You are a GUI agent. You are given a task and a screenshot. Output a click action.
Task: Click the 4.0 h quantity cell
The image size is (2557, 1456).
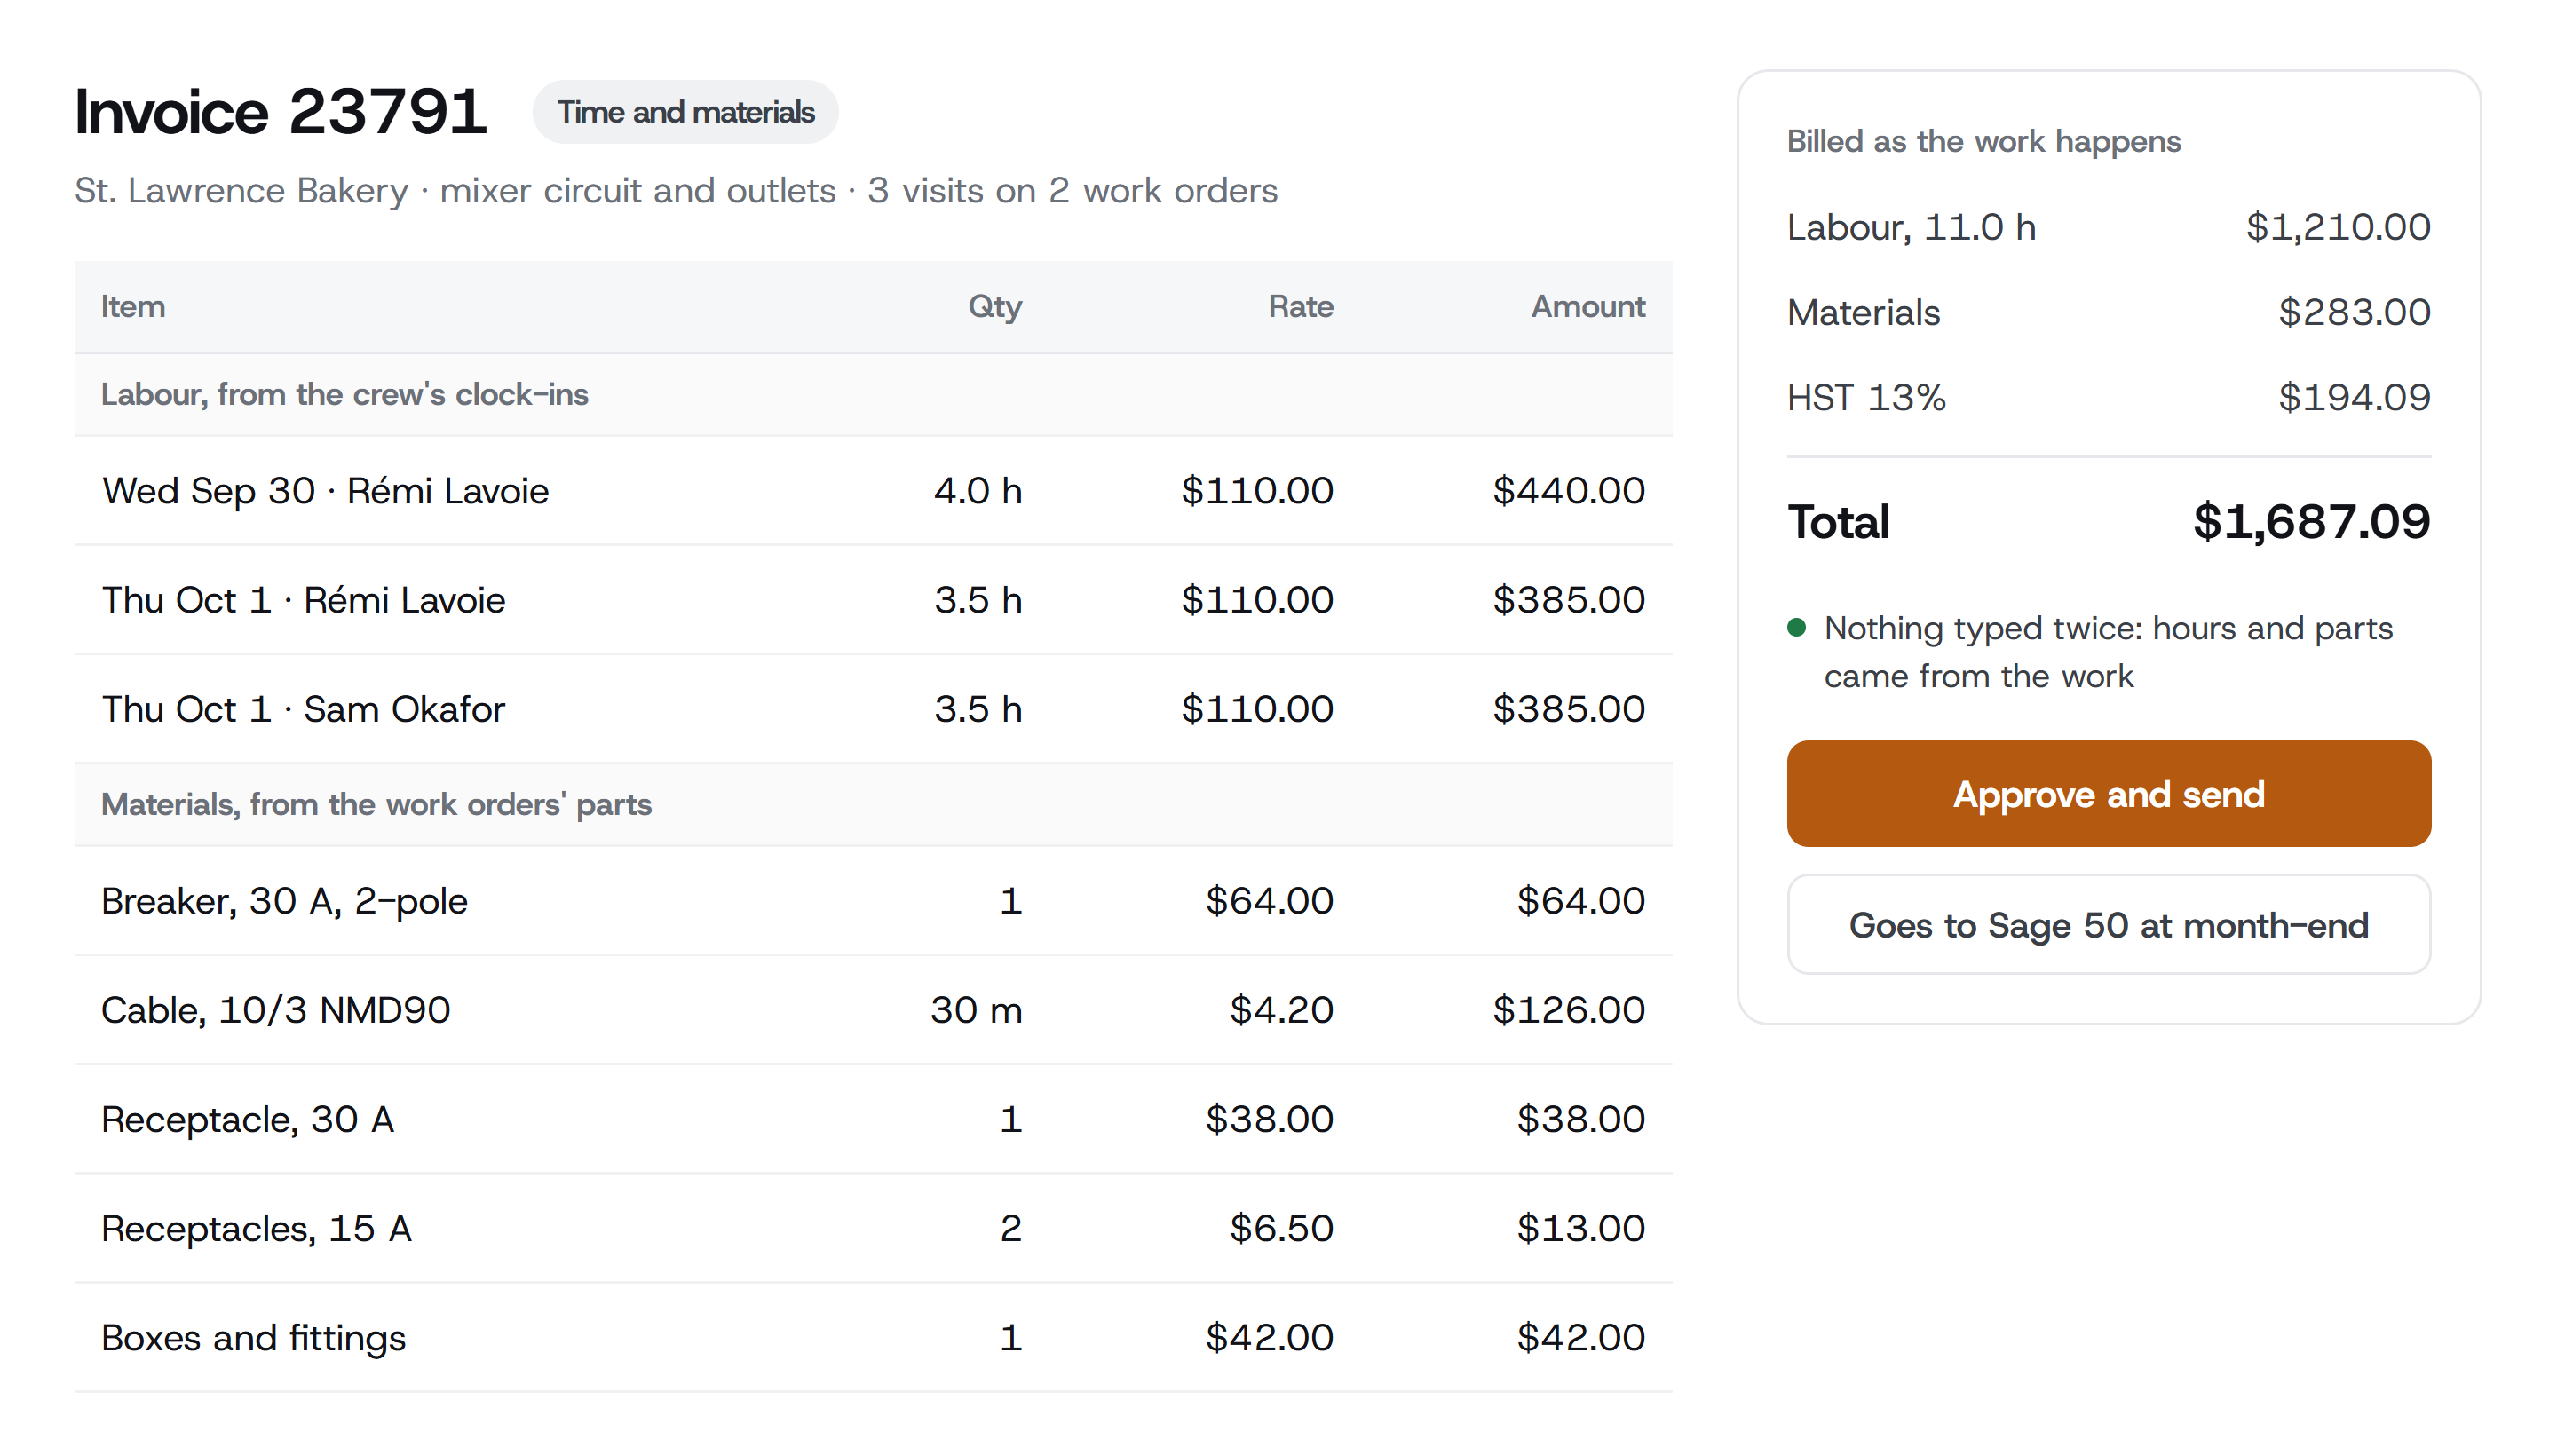coord(977,491)
